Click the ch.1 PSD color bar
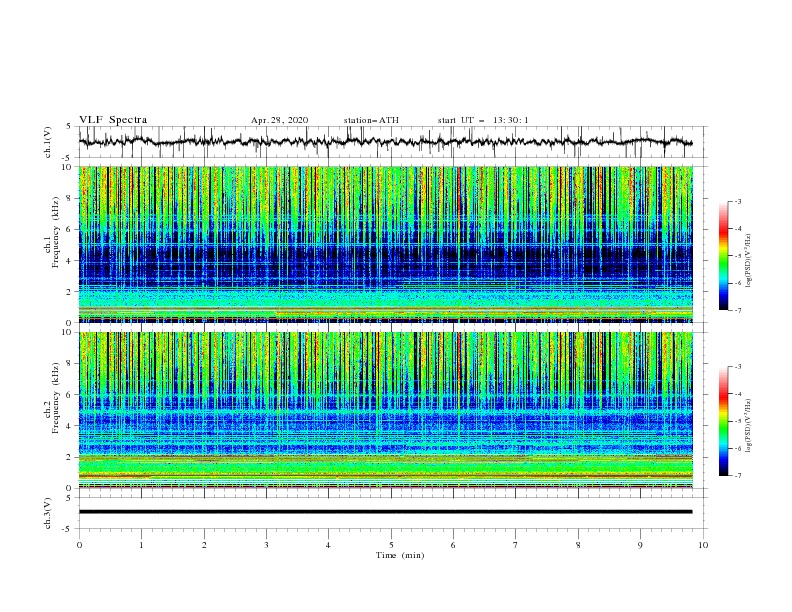This screenshot has height=612, width=792. (723, 256)
